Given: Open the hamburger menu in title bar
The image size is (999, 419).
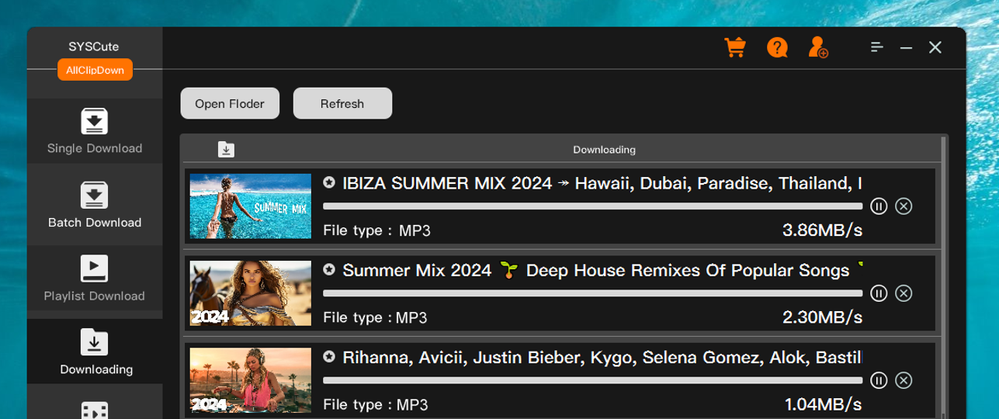Looking at the screenshot, I should [x=877, y=47].
